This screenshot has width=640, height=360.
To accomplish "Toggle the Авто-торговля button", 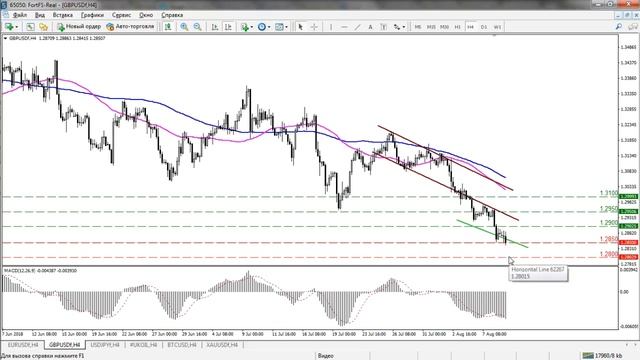I will tap(130, 27).
